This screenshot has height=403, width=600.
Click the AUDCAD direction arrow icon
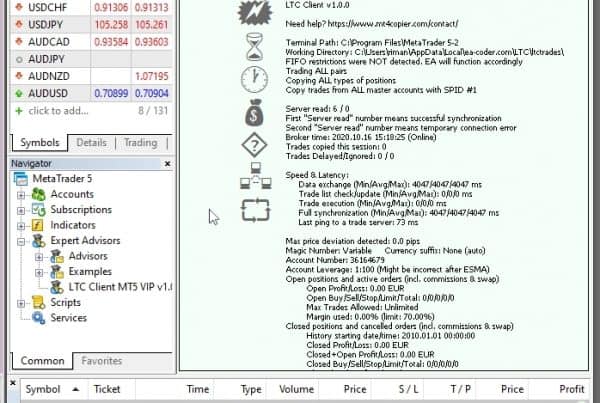19,42
